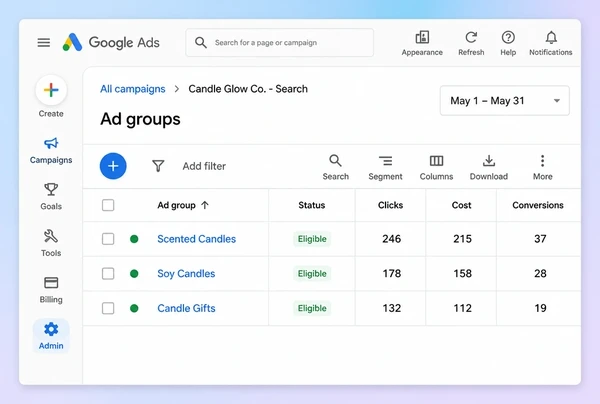600x404 pixels.
Task: Show Notifications bell
Action: tap(551, 43)
